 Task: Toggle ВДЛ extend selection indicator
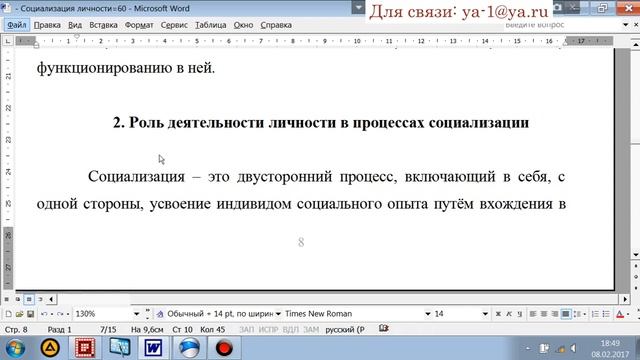291,329
